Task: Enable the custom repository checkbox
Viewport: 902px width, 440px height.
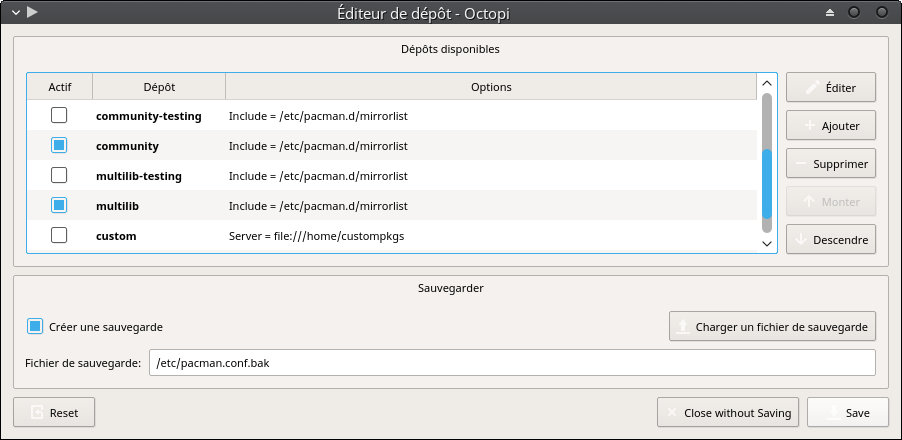Action: click(59, 235)
